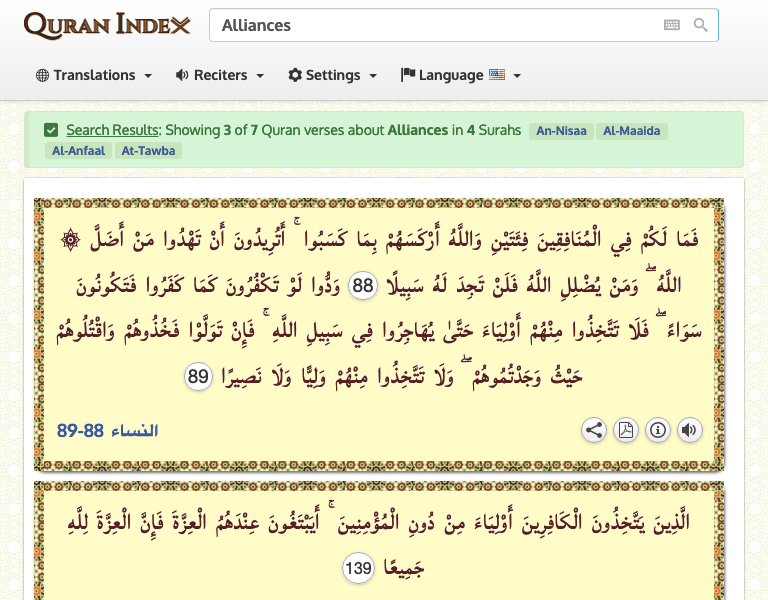Viewport: 768px width, 600px height.
Task: Select the Al-Maaida surah tag
Action: tap(631, 131)
